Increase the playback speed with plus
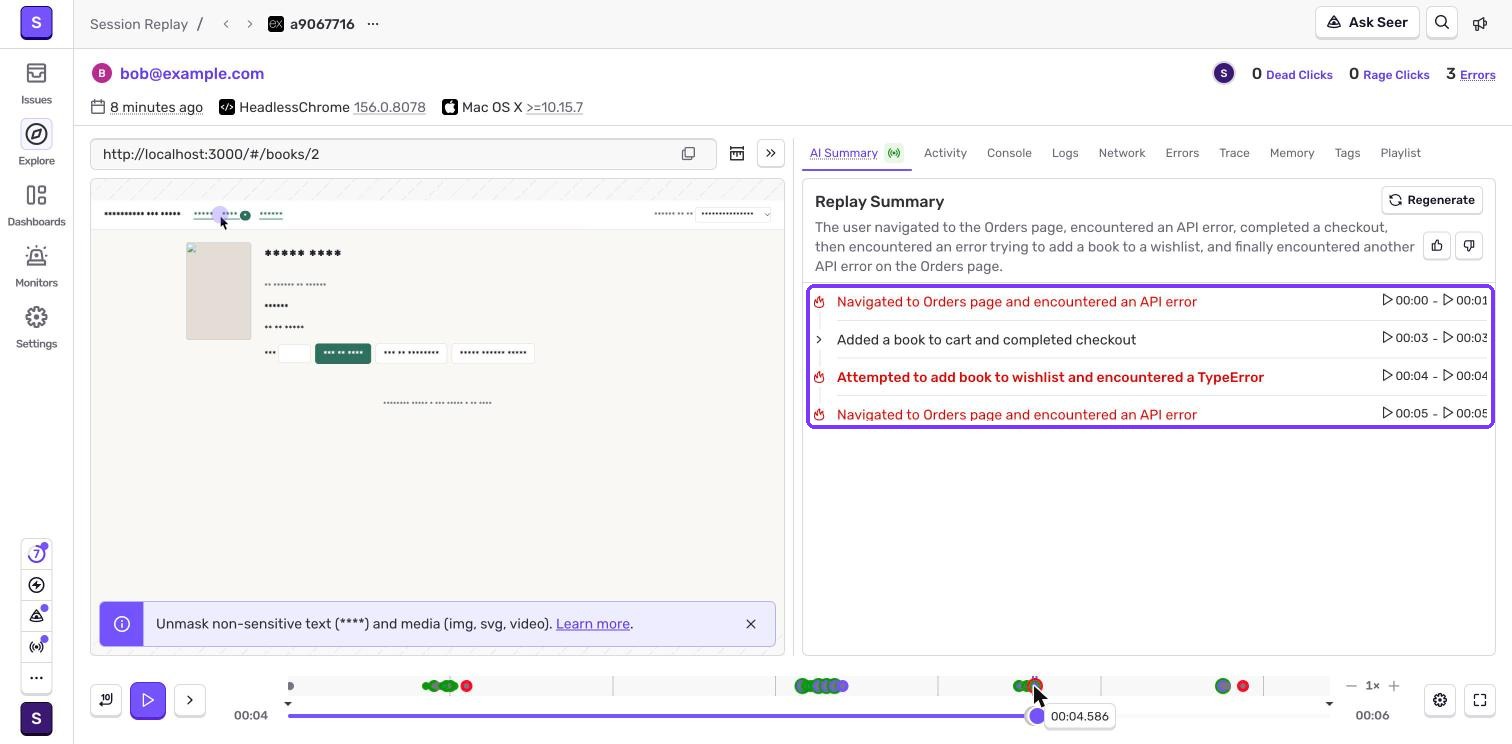The width and height of the screenshot is (1512, 744). (1394, 686)
